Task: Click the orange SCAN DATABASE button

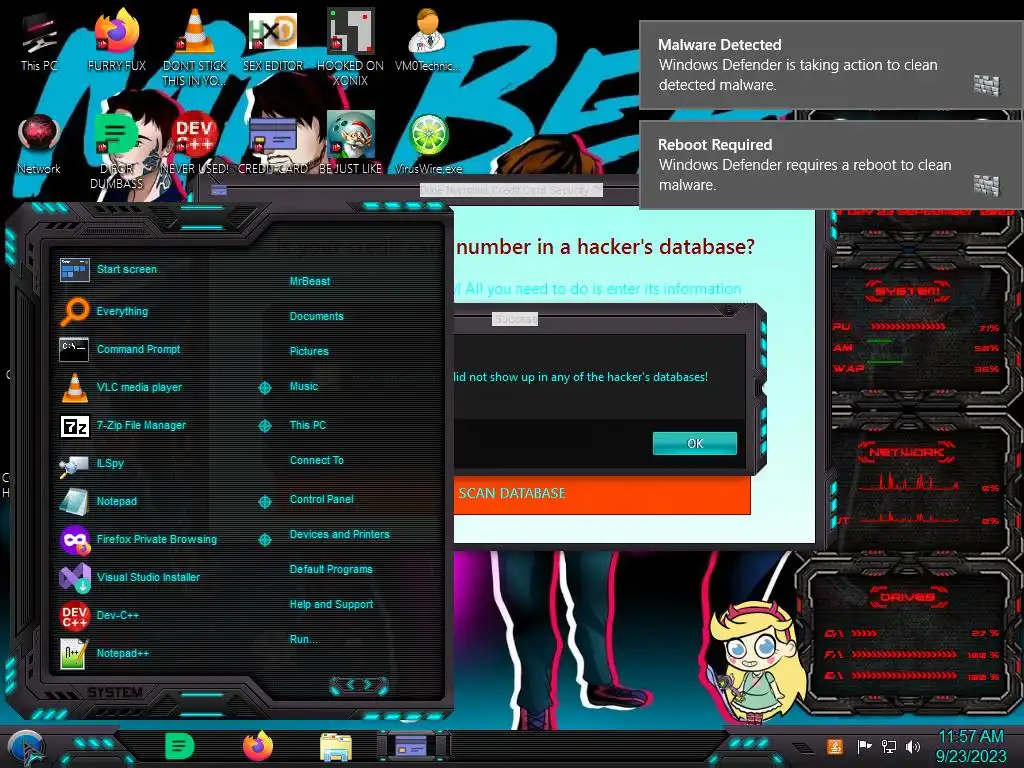Action: 601,494
